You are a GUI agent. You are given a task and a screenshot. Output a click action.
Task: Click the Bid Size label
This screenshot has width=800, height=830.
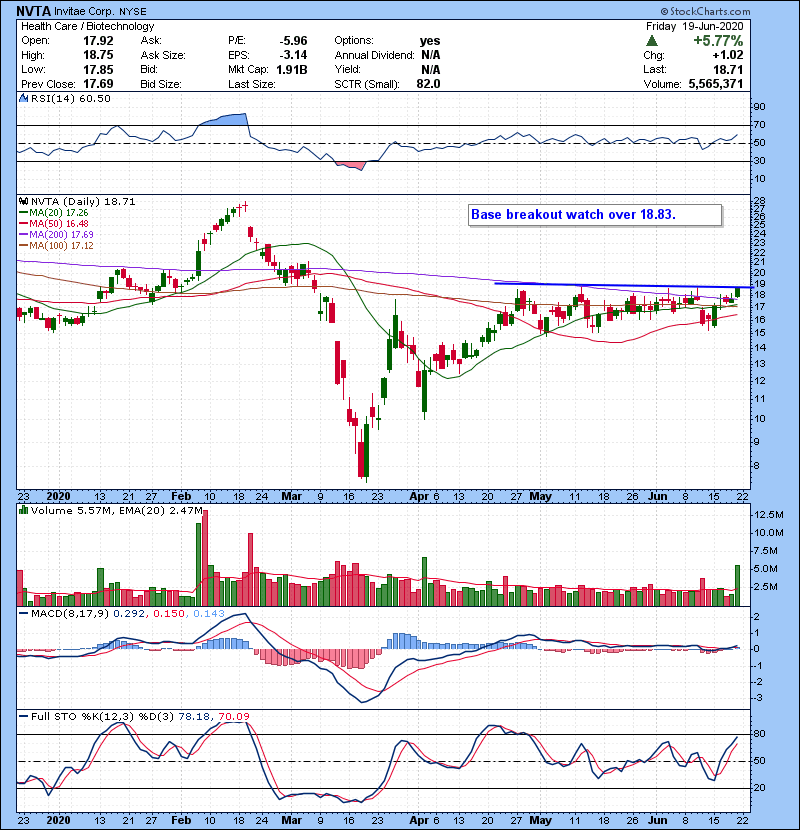161,84
